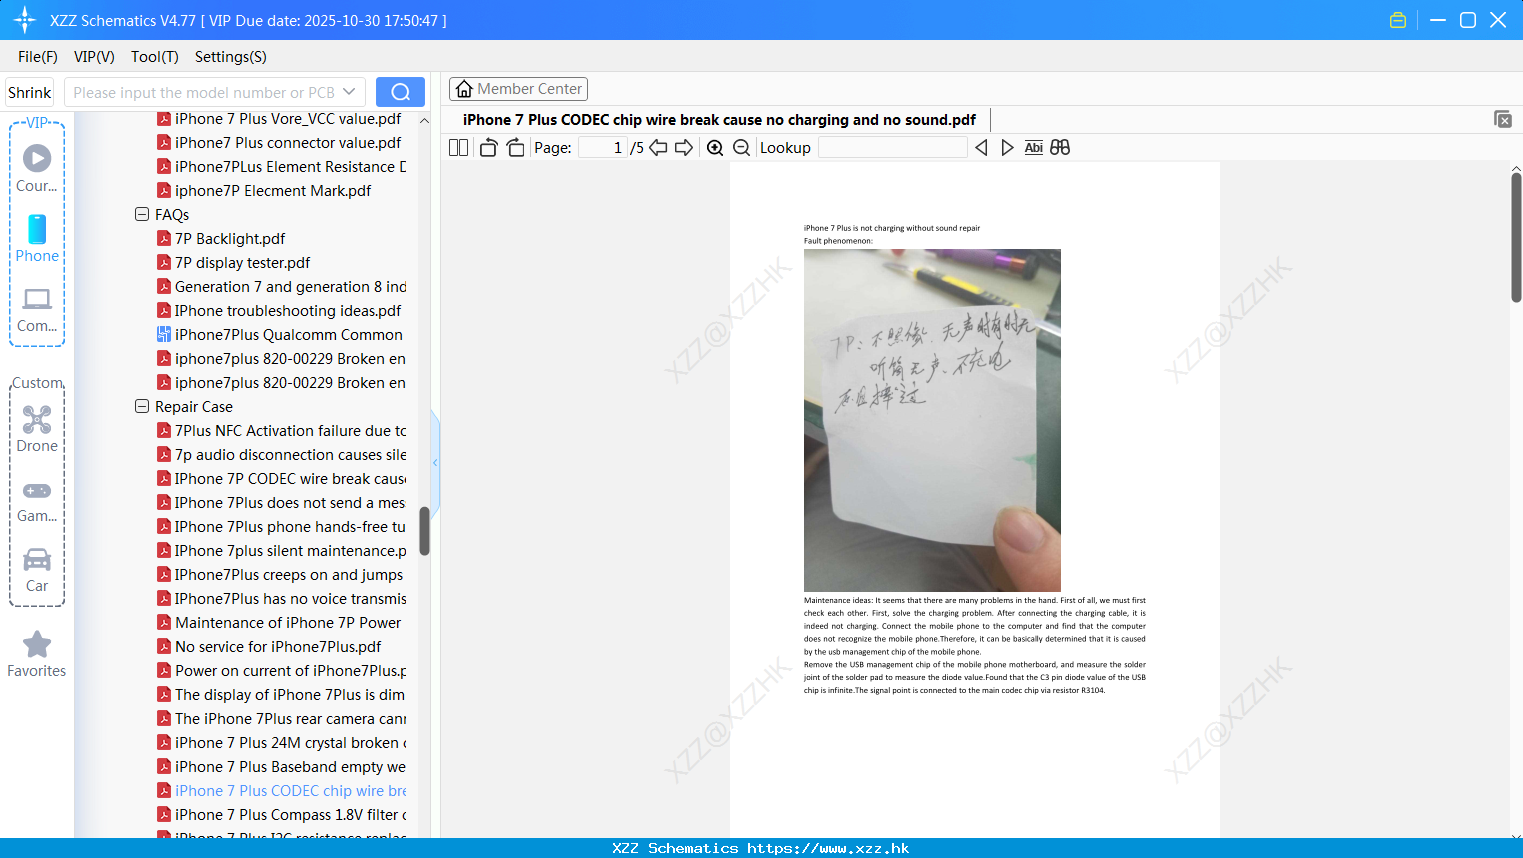1523x858 pixels.
Task: Open the Drone category
Action: click(37, 429)
